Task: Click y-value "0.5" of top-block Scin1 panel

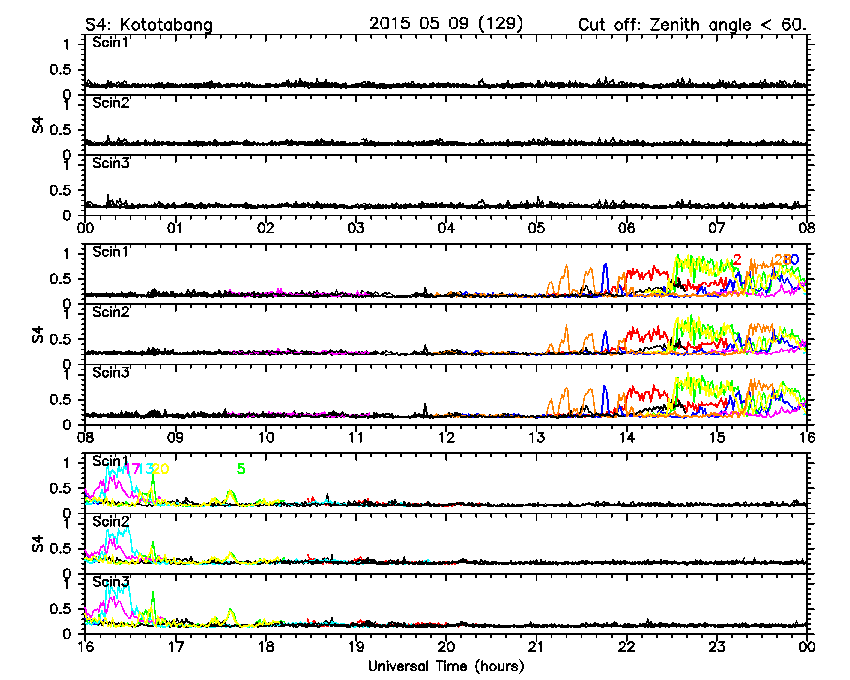Action: pyautogui.click(x=60, y=70)
